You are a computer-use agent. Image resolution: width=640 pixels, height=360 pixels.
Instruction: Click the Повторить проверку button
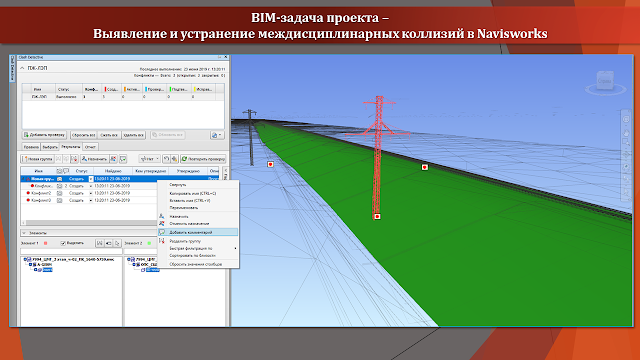(x=203, y=159)
